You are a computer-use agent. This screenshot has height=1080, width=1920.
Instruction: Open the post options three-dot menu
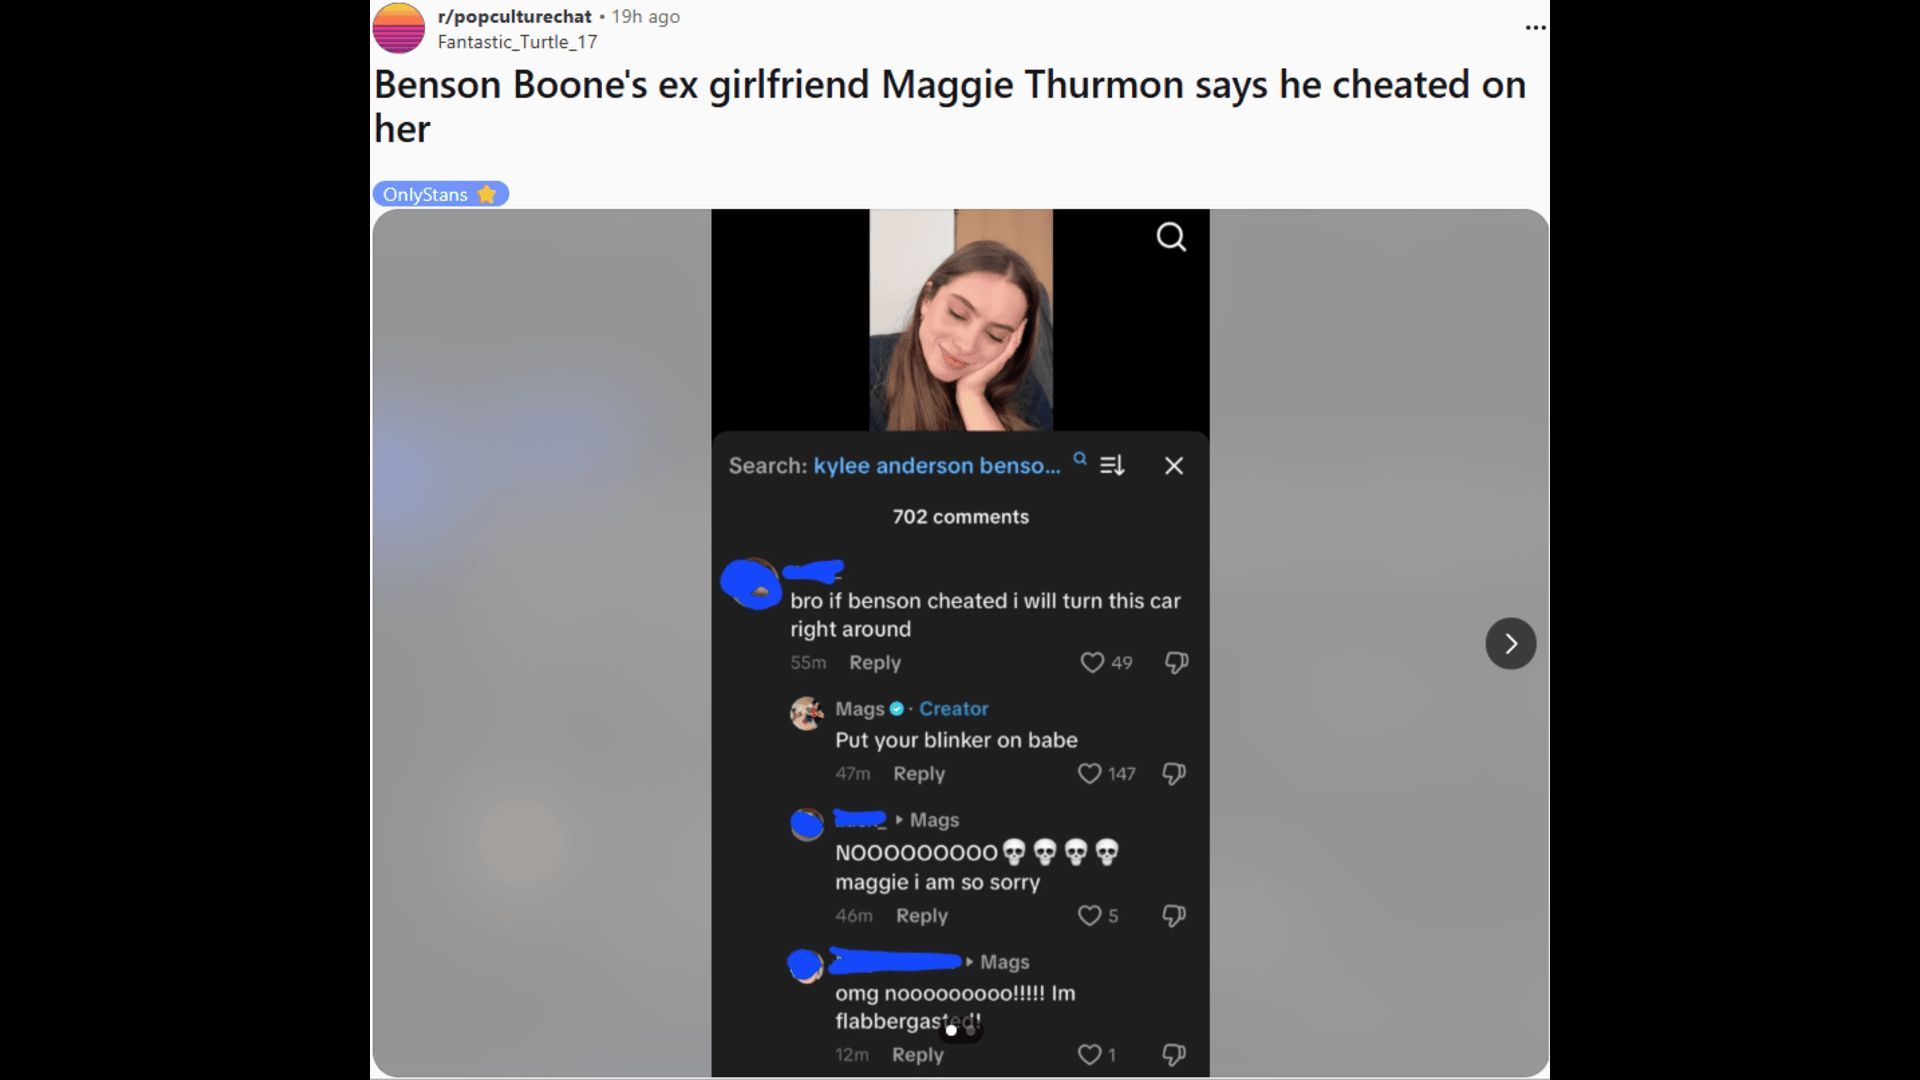click(x=1535, y=27)
